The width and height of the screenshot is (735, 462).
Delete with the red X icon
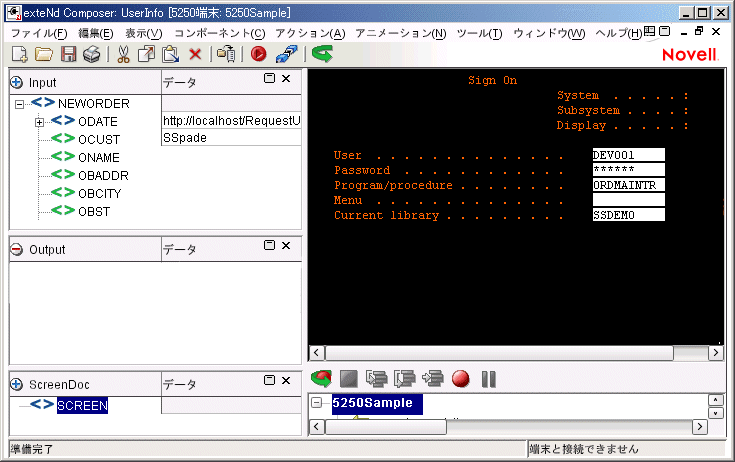click(x=195, y=54)
